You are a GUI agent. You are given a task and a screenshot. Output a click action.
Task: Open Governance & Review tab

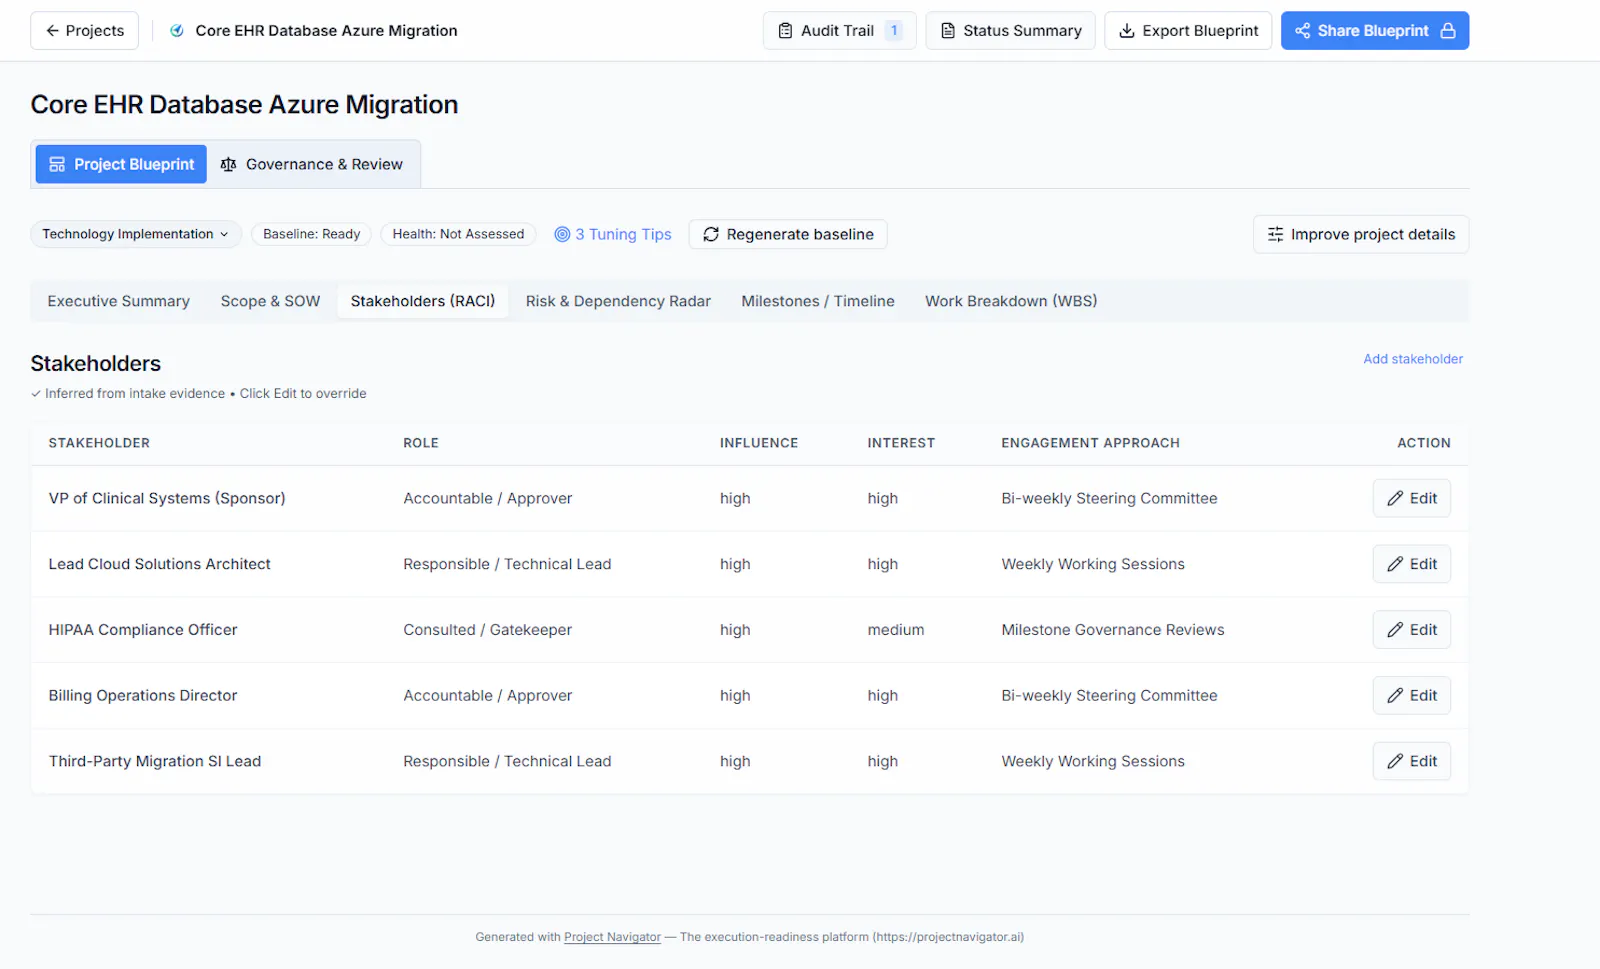pos(312,164)
